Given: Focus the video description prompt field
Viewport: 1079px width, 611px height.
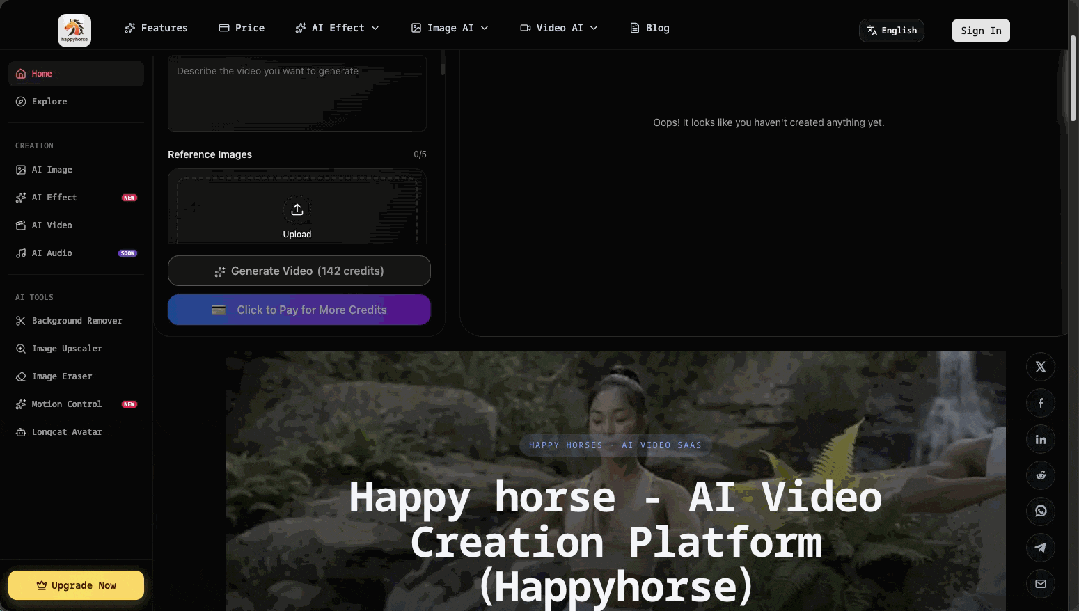Looking at the screenshot, I should click(297, 94).
